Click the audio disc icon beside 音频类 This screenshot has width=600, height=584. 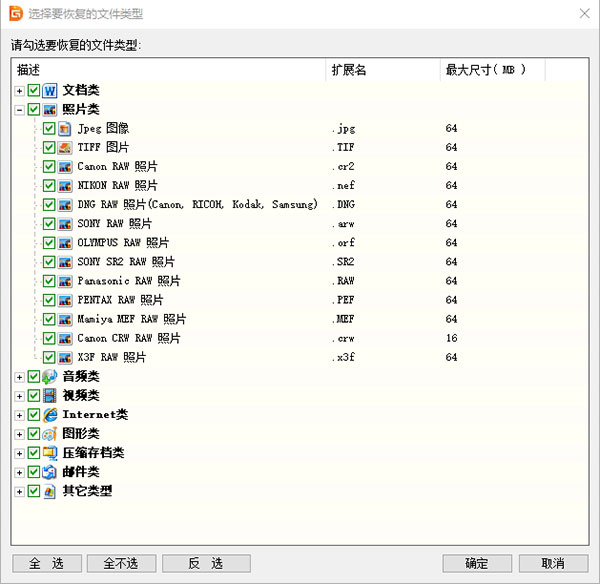(x=50, y=377)
